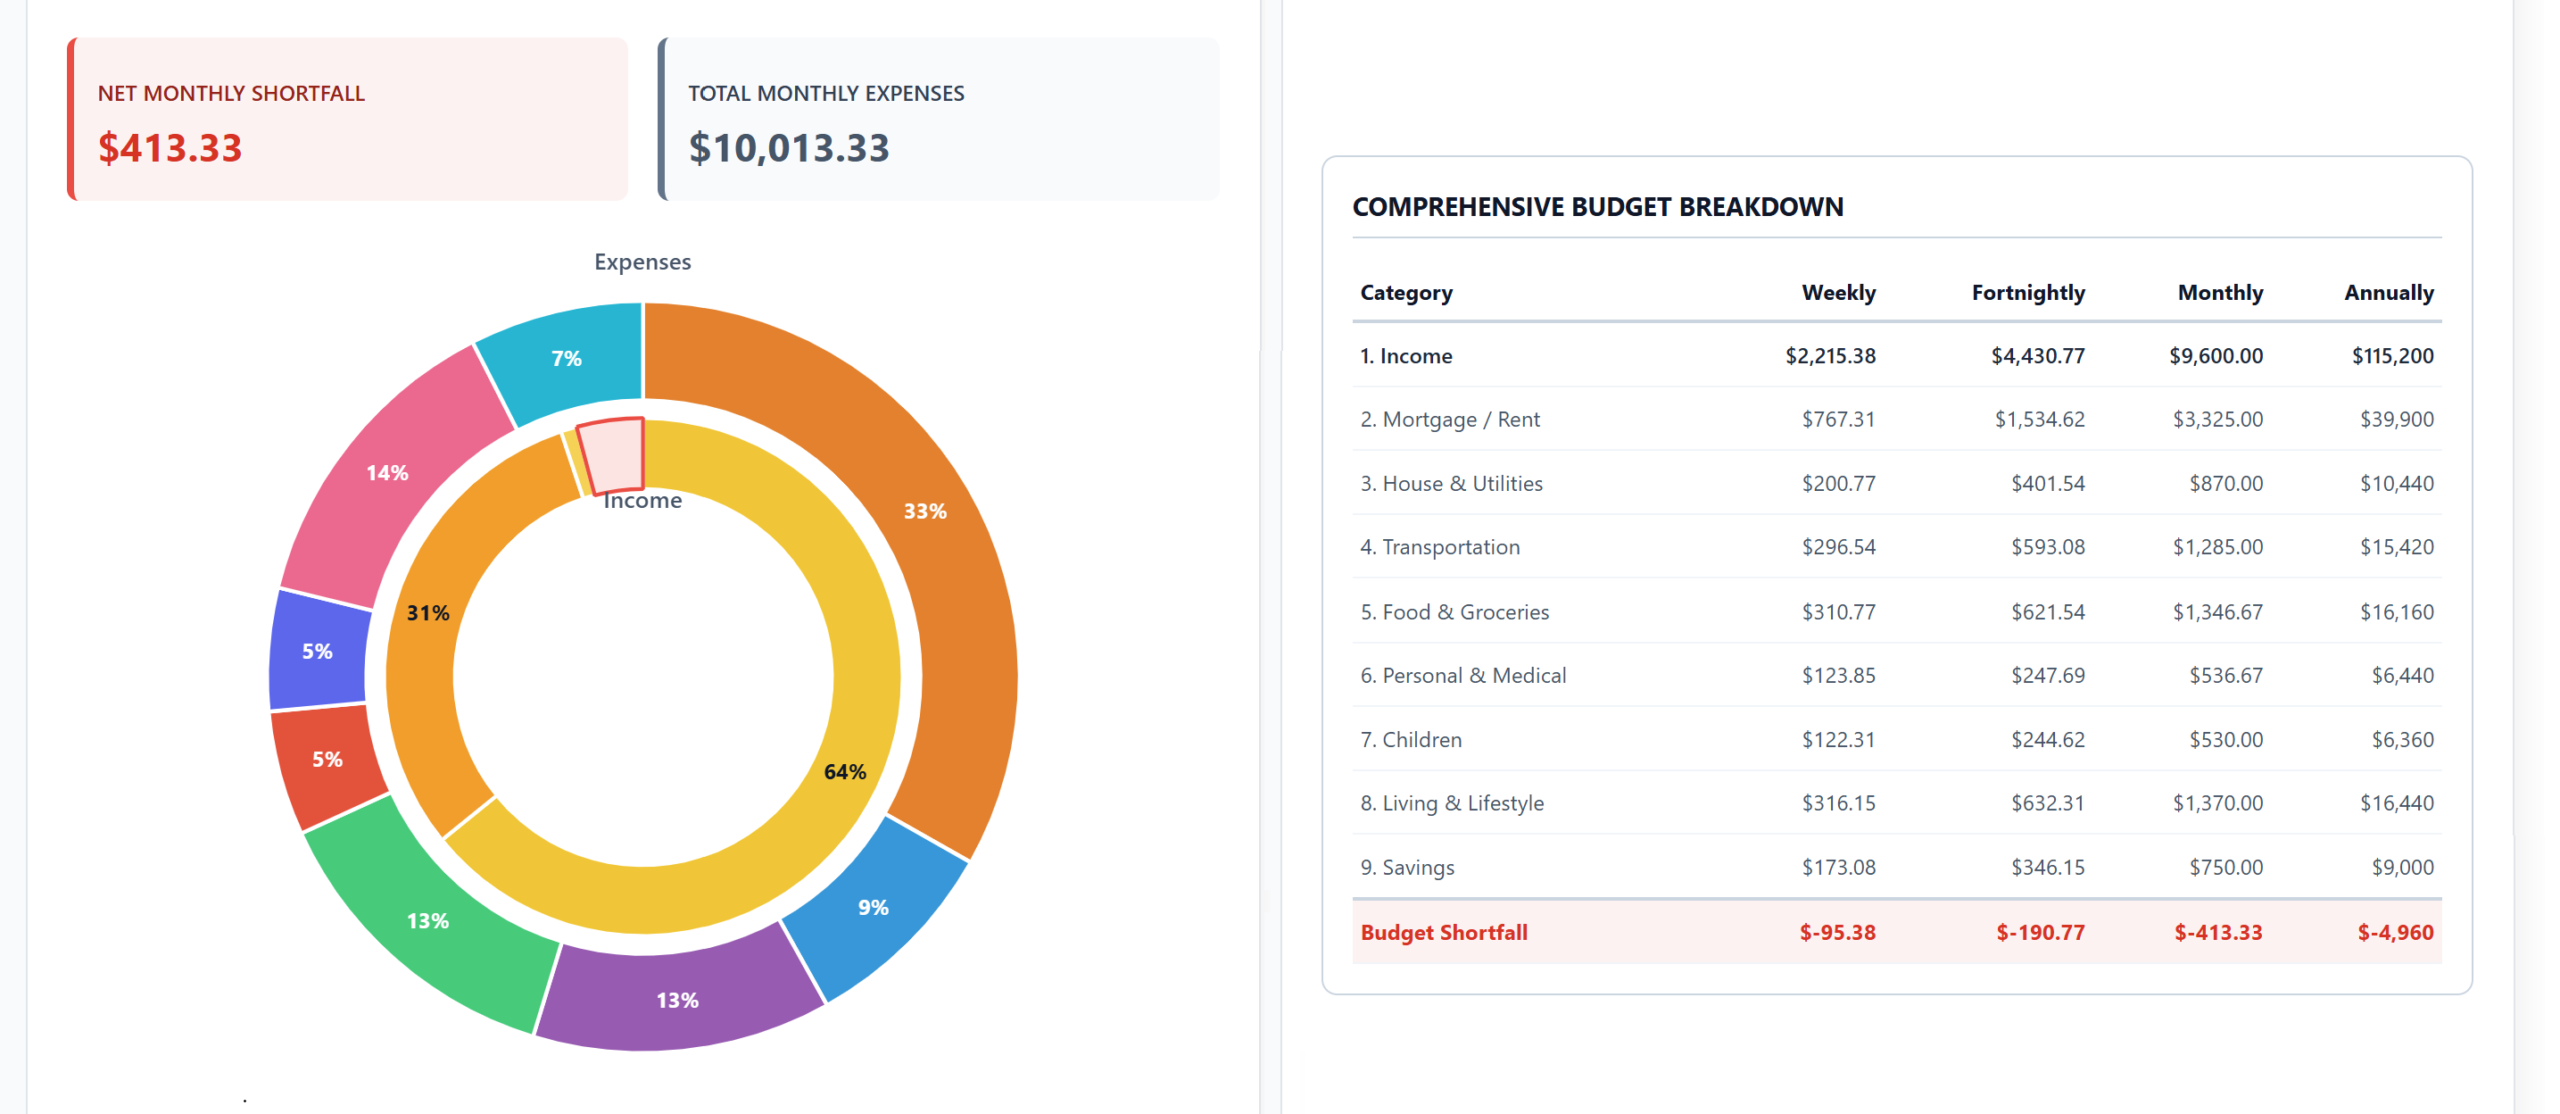Screen dimensions: 2560x1114
Task: Click Savings annual value $9,000
Action: [x=2403, y=868]
